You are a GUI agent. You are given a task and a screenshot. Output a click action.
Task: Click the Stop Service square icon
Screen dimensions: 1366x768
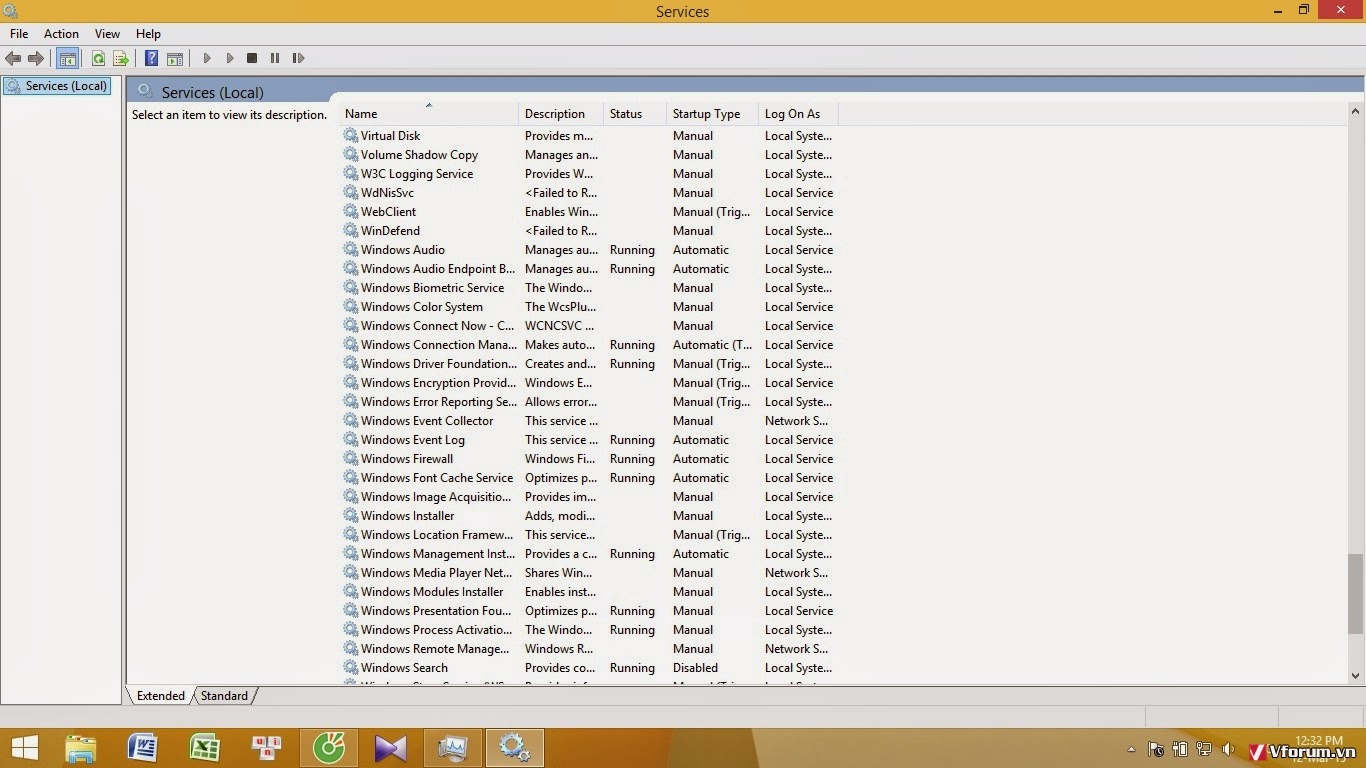tap(252, 58)
